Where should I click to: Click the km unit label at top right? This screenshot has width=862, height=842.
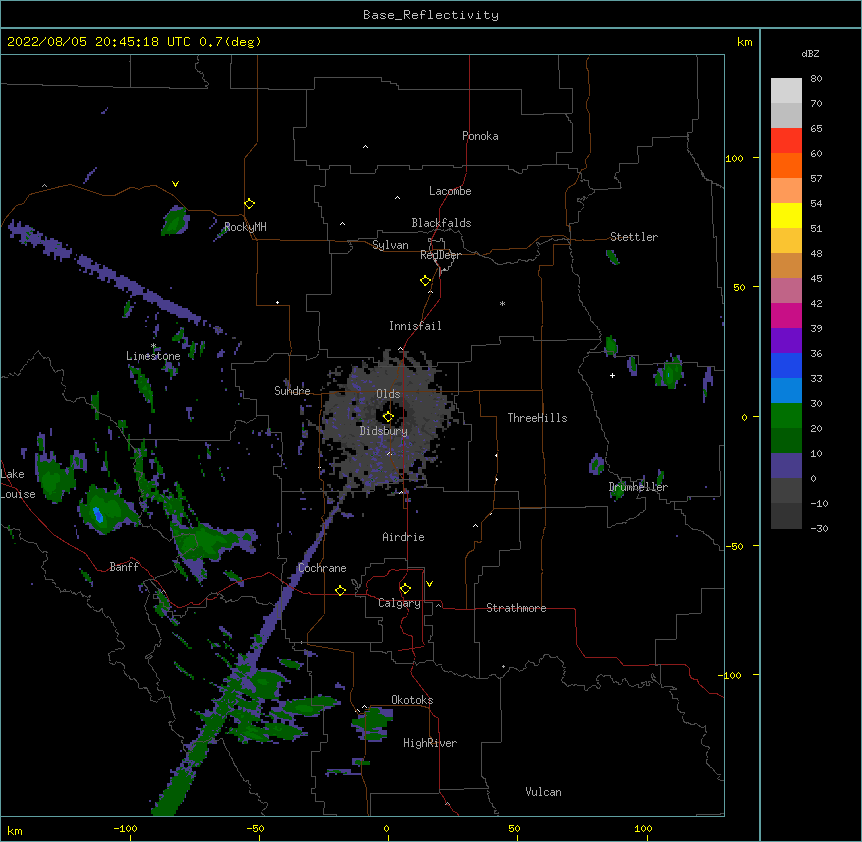(x=744, y=42)
